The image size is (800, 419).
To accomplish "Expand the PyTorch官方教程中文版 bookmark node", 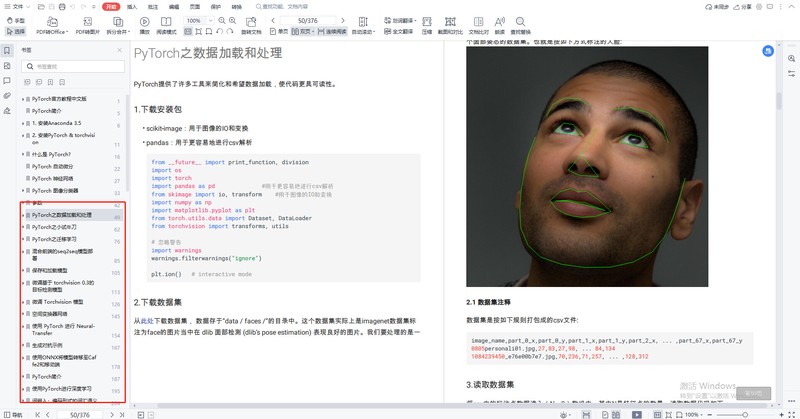I will [x=23, y=99].
